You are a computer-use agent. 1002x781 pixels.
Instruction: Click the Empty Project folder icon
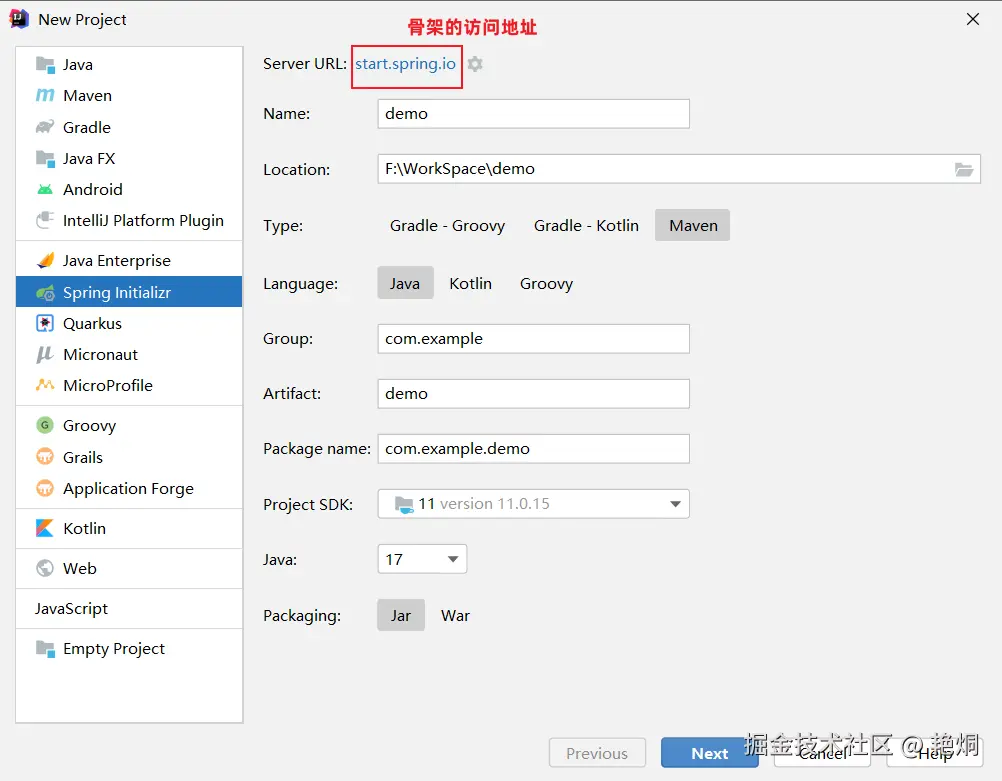point(45,649)
